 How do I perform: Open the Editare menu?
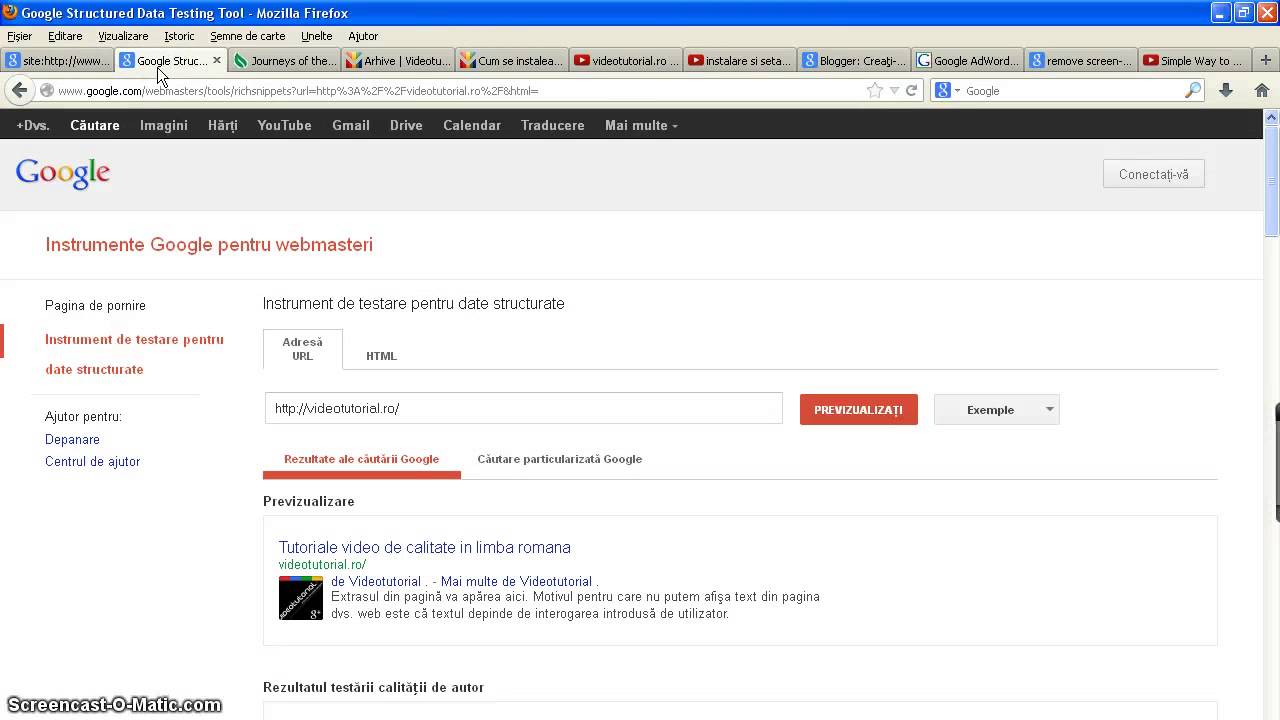tap(65, 36)
